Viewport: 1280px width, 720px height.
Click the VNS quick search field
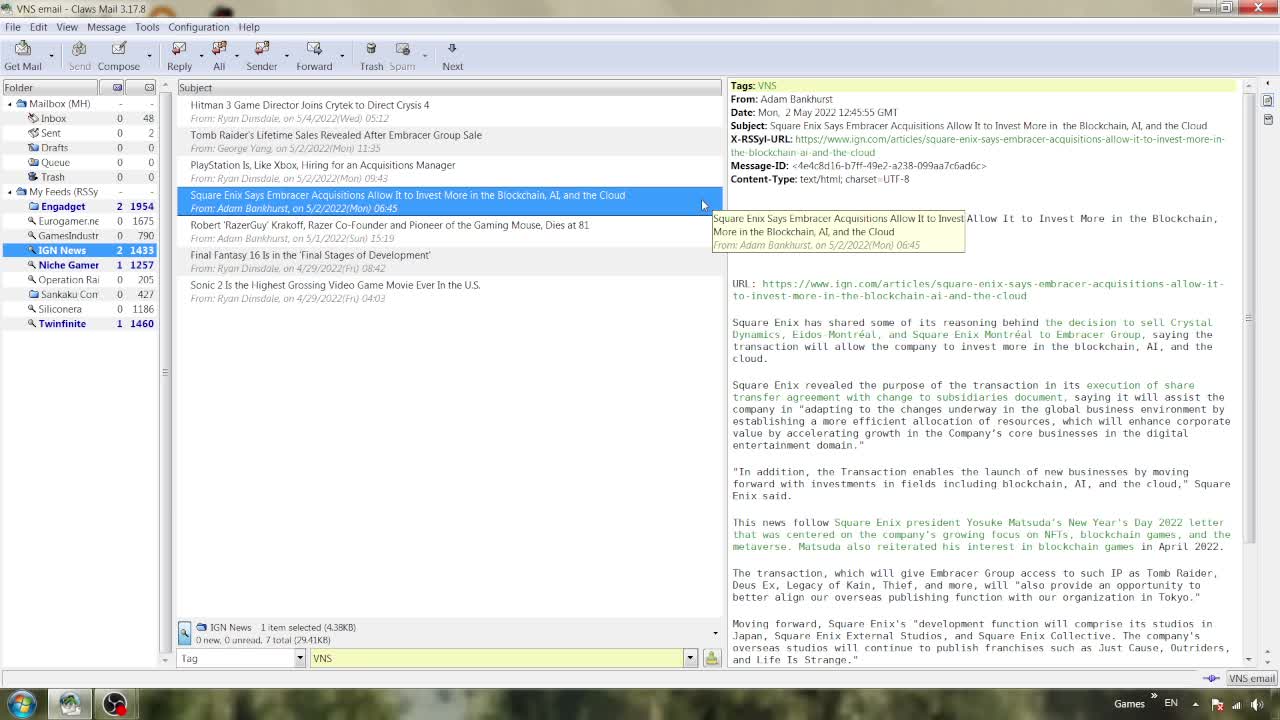[496, 658]
